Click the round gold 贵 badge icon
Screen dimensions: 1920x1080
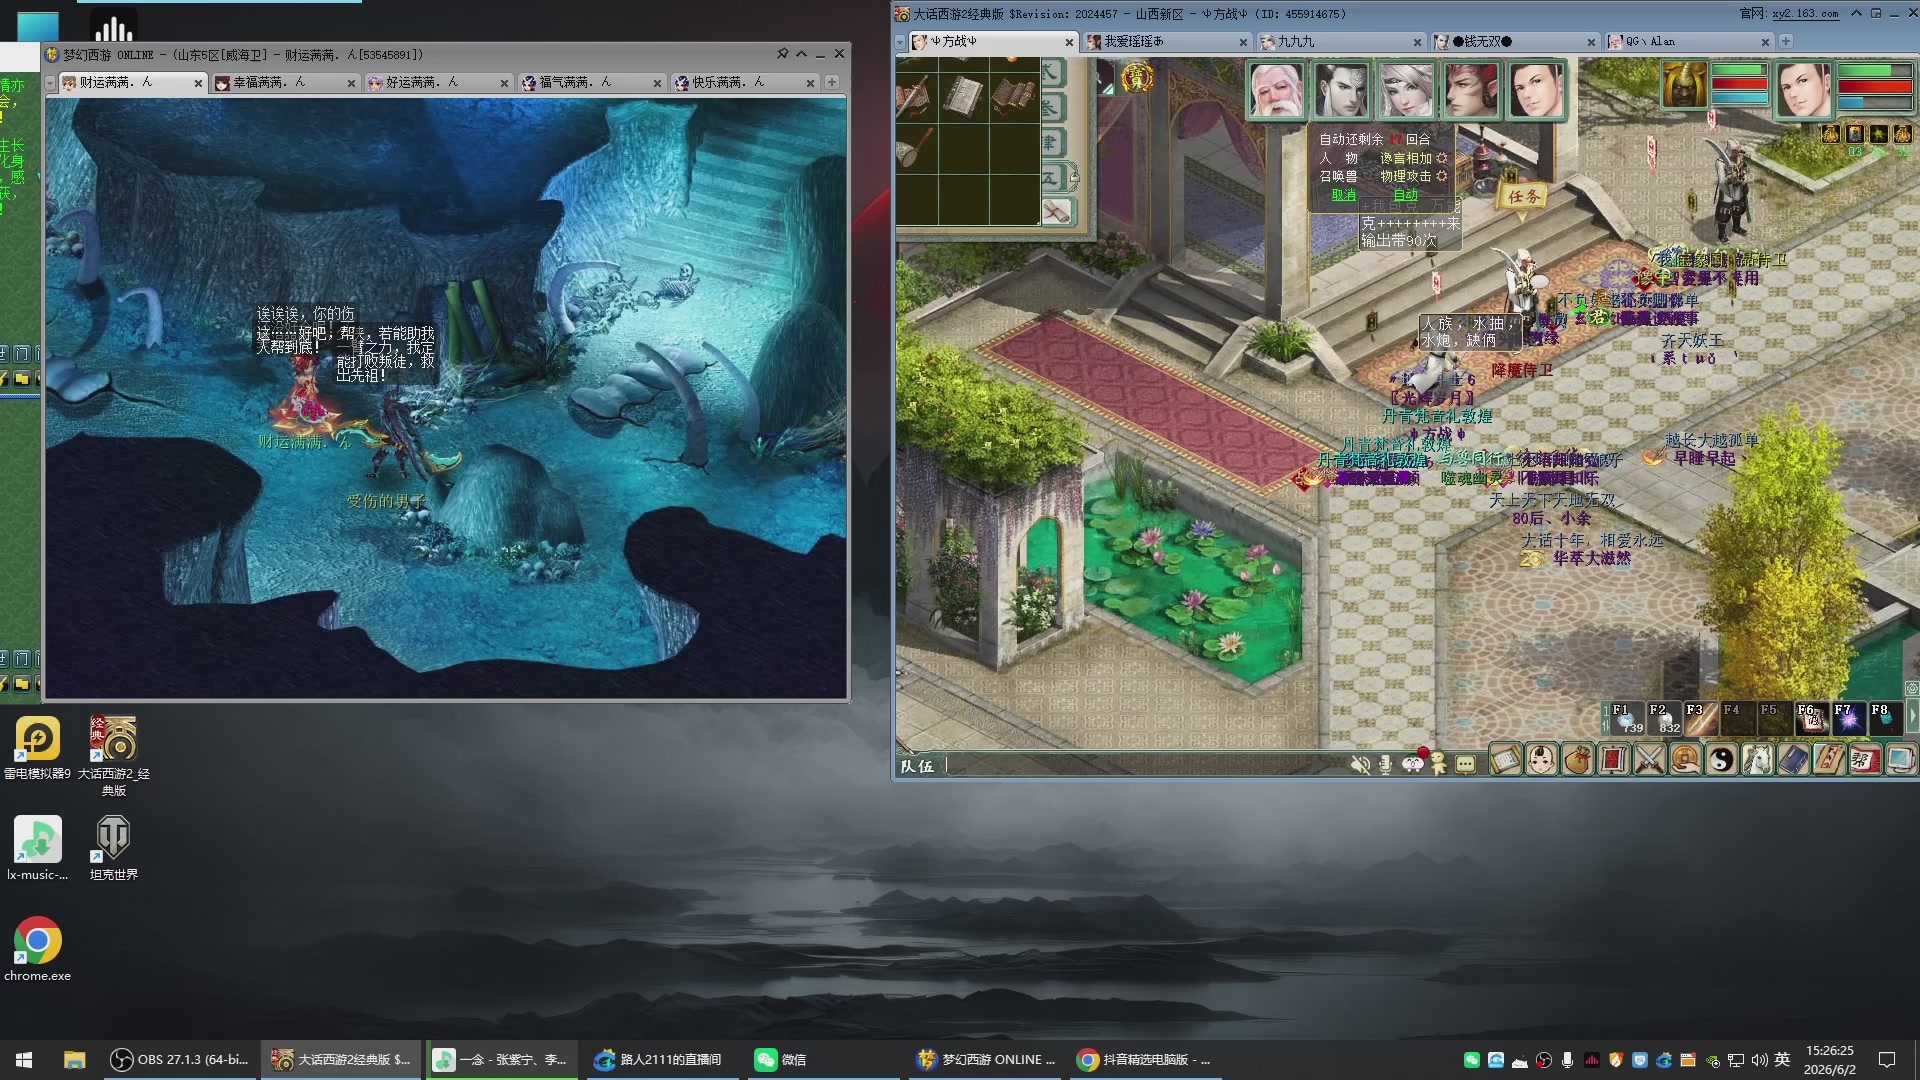[1136, 77]
